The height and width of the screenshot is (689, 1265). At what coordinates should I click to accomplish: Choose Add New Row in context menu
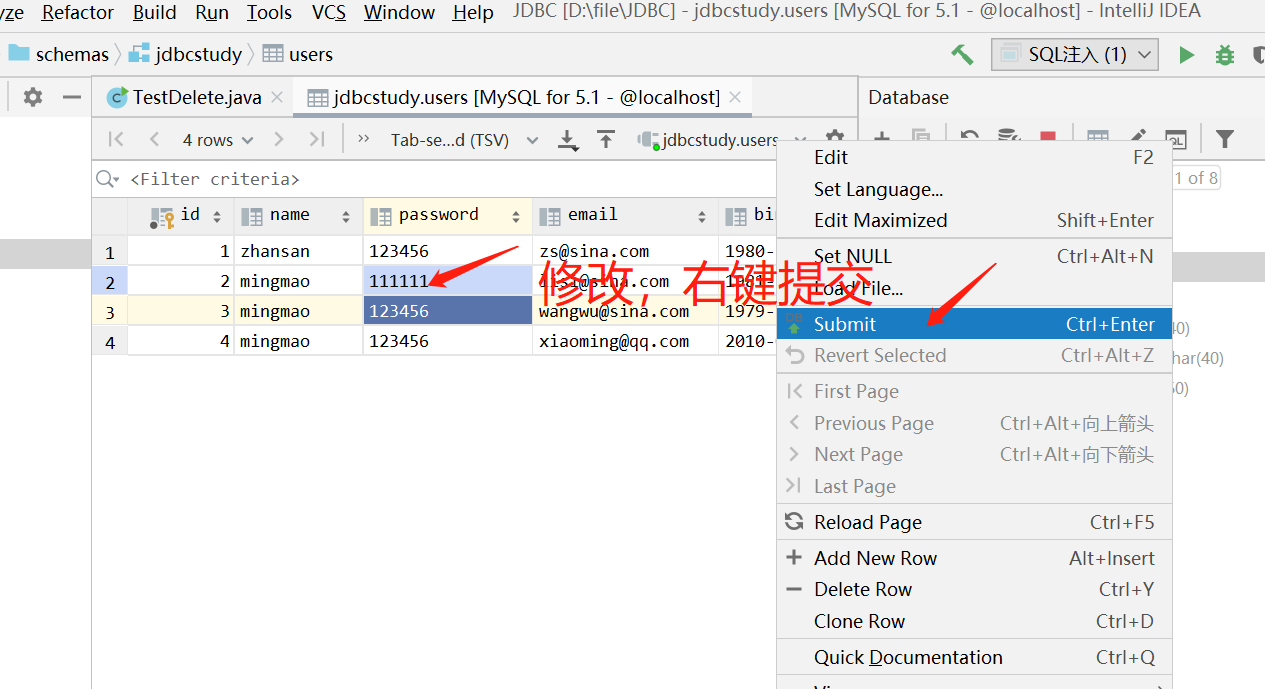974,558
